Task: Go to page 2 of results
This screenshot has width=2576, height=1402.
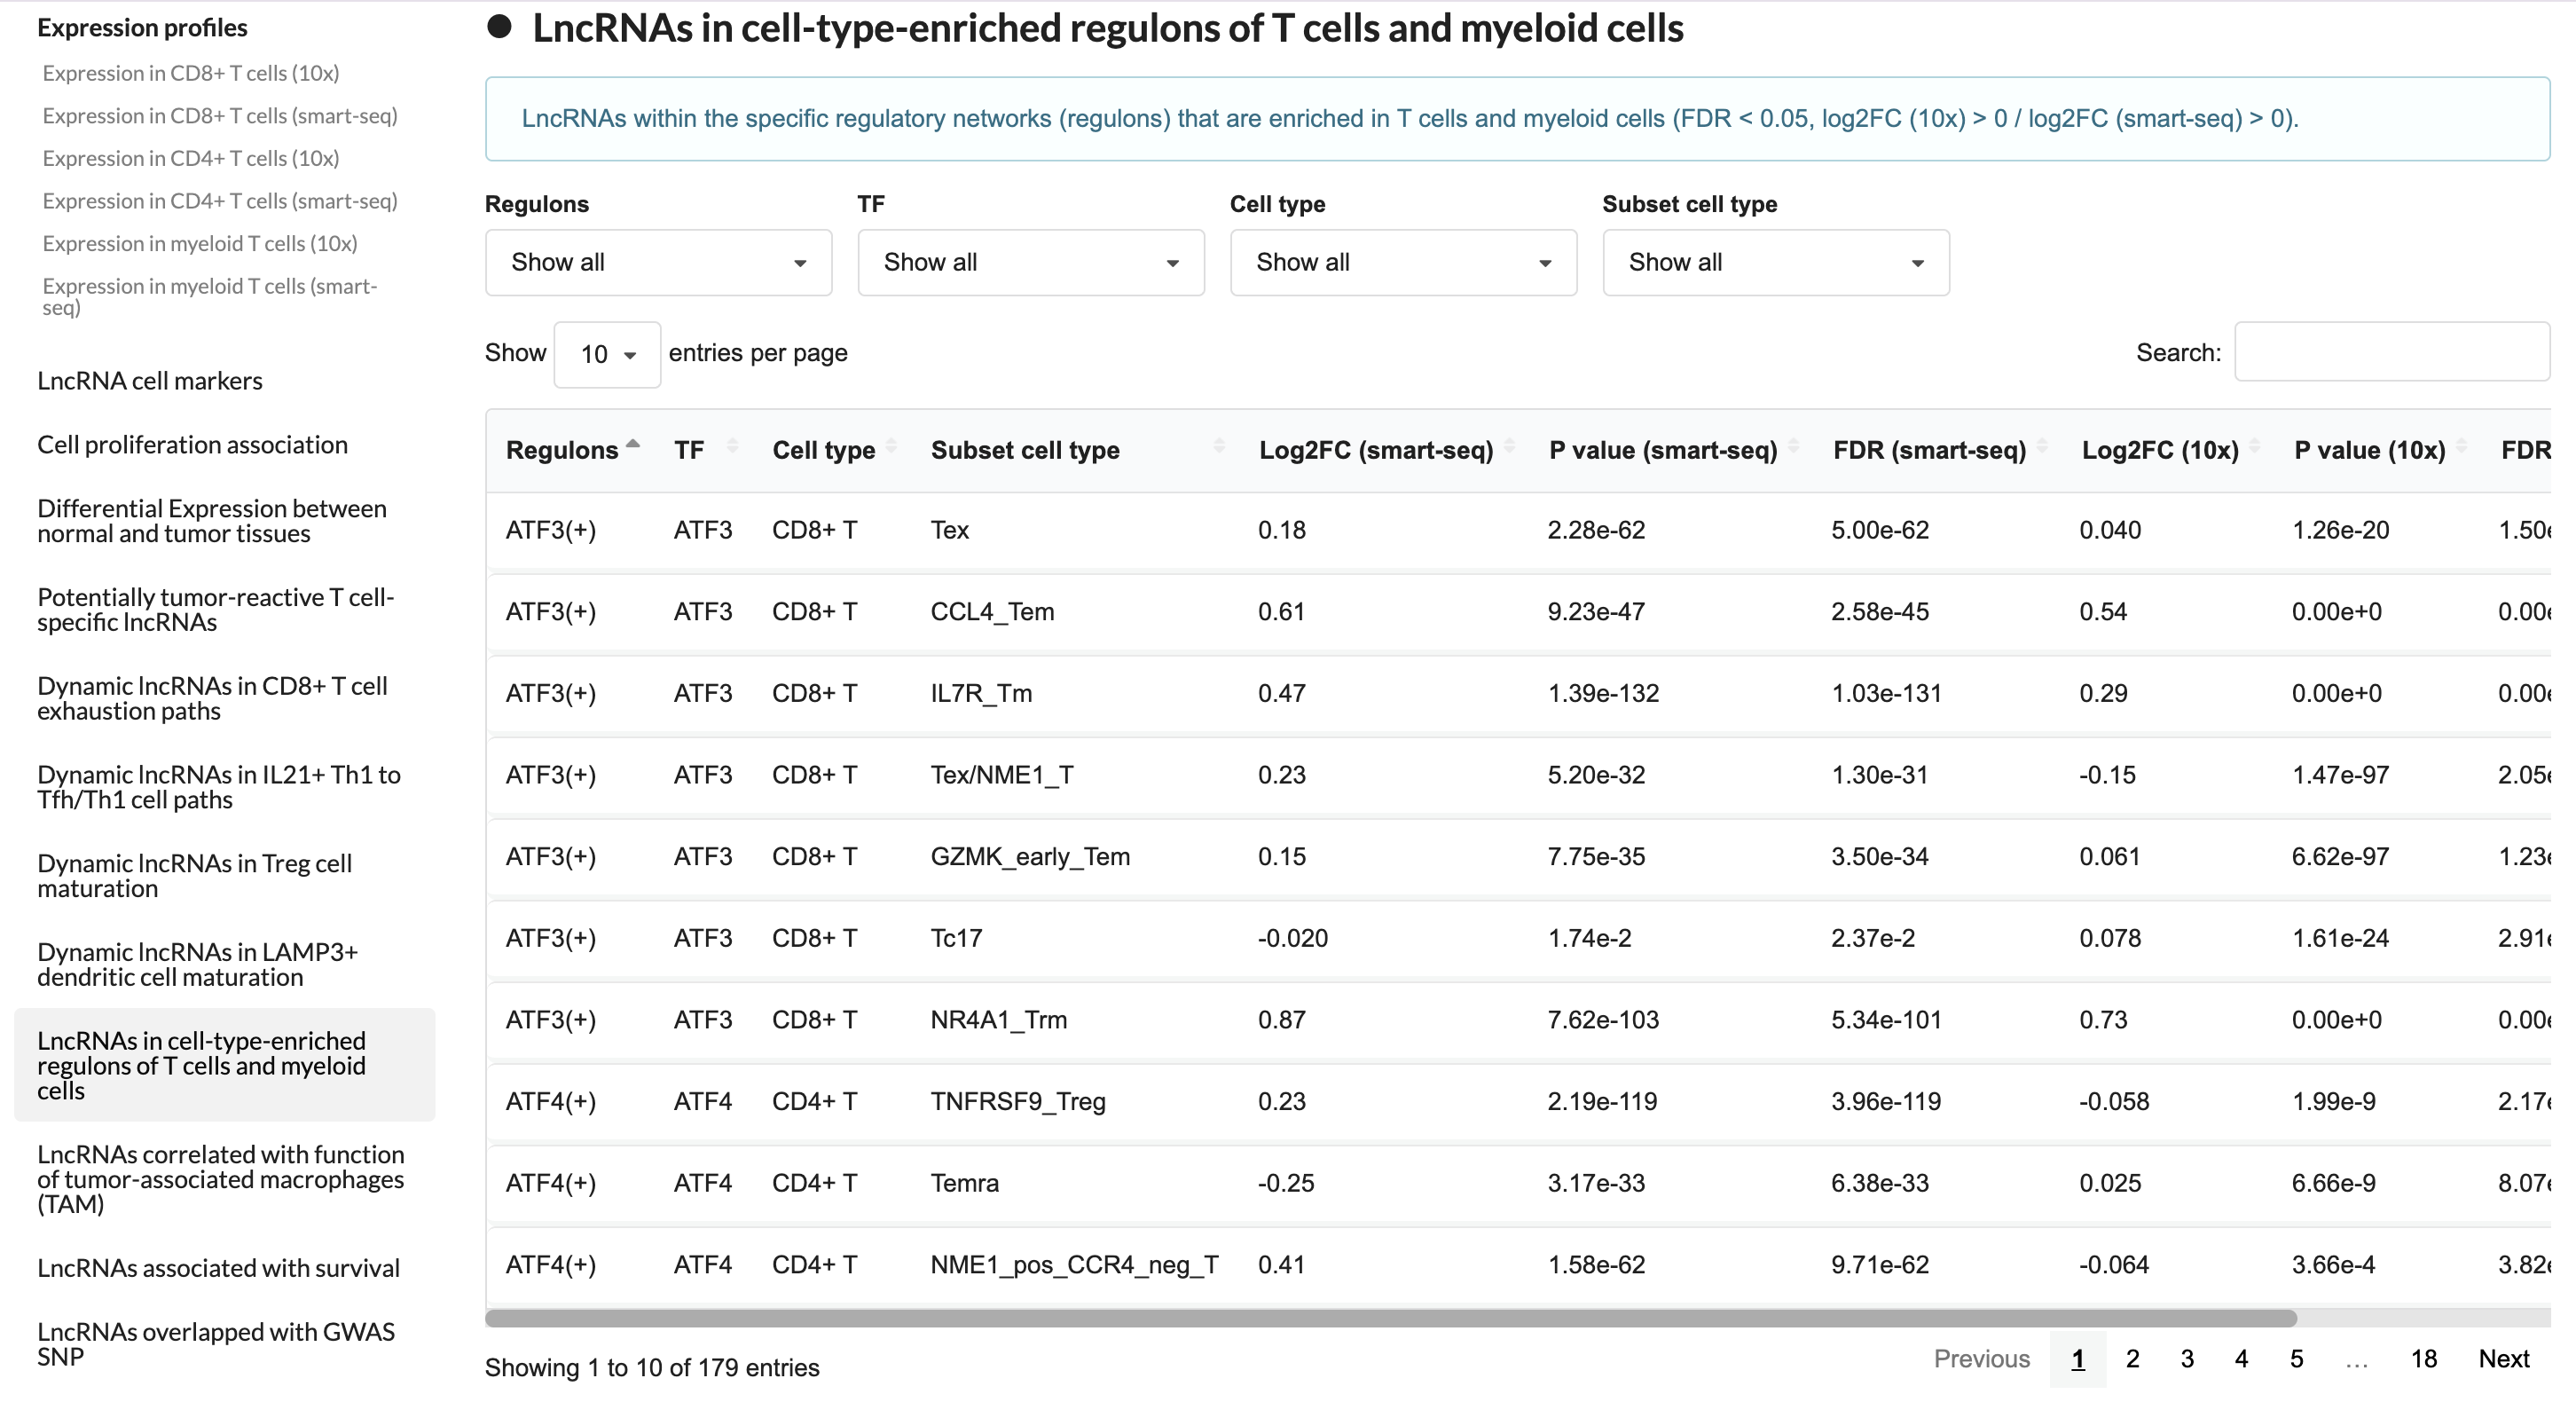Action: [x=2132, y=1359]
